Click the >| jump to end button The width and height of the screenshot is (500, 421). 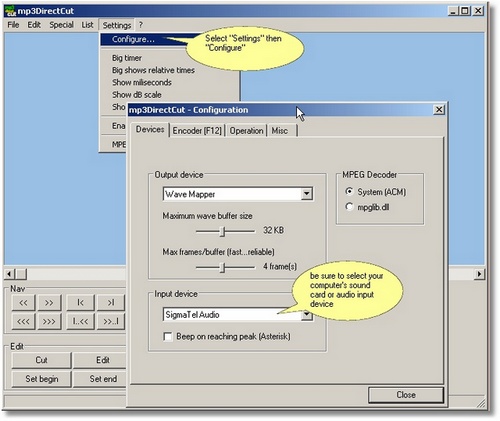(111, 303)
